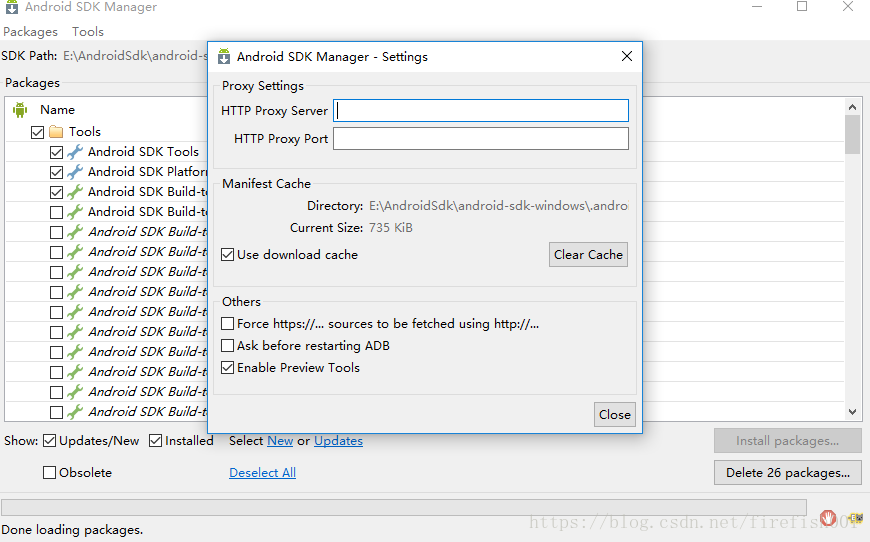Click SDK Manager icon in Settings title bar

point(224,56)
